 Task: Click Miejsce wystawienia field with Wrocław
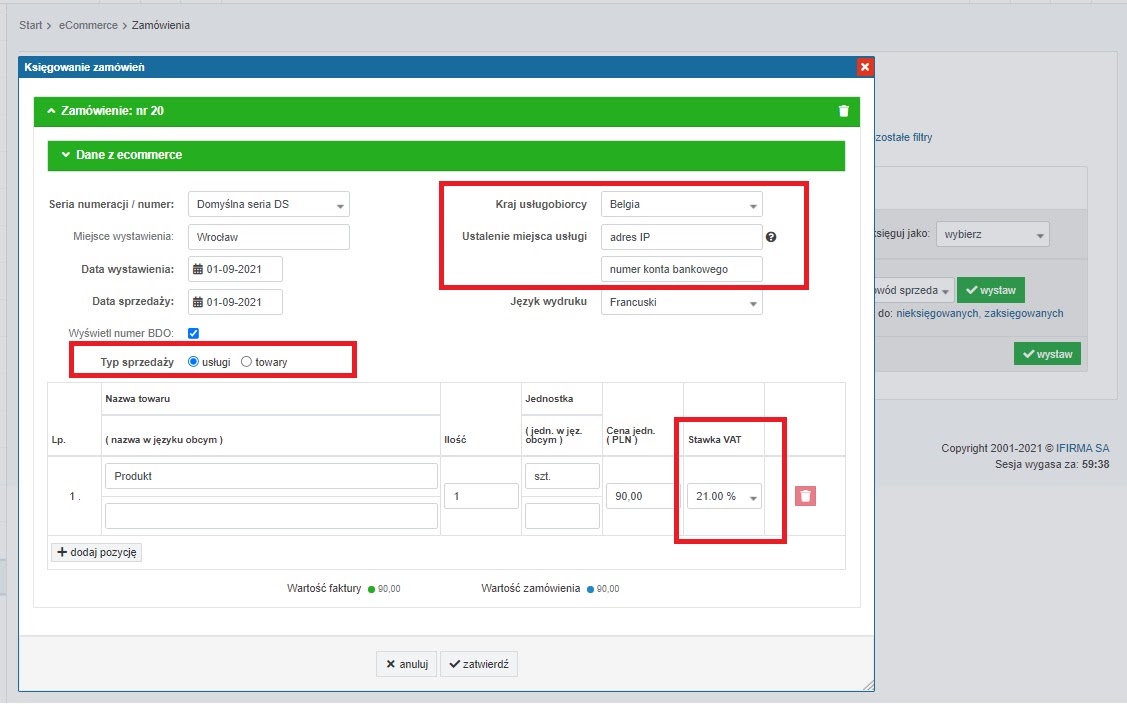(x=269, y=237)
